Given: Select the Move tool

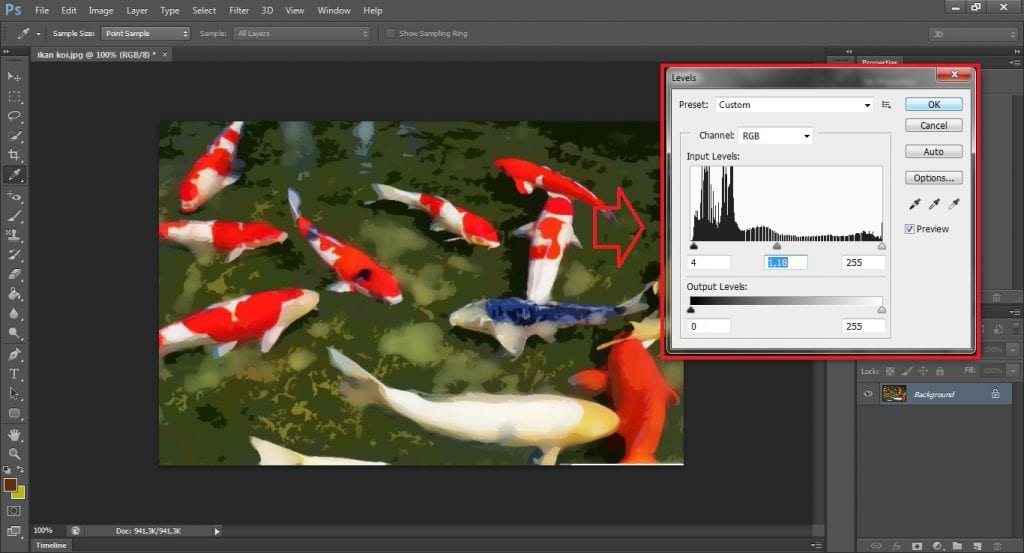Looking at the screenshot, I should [14, 77].
